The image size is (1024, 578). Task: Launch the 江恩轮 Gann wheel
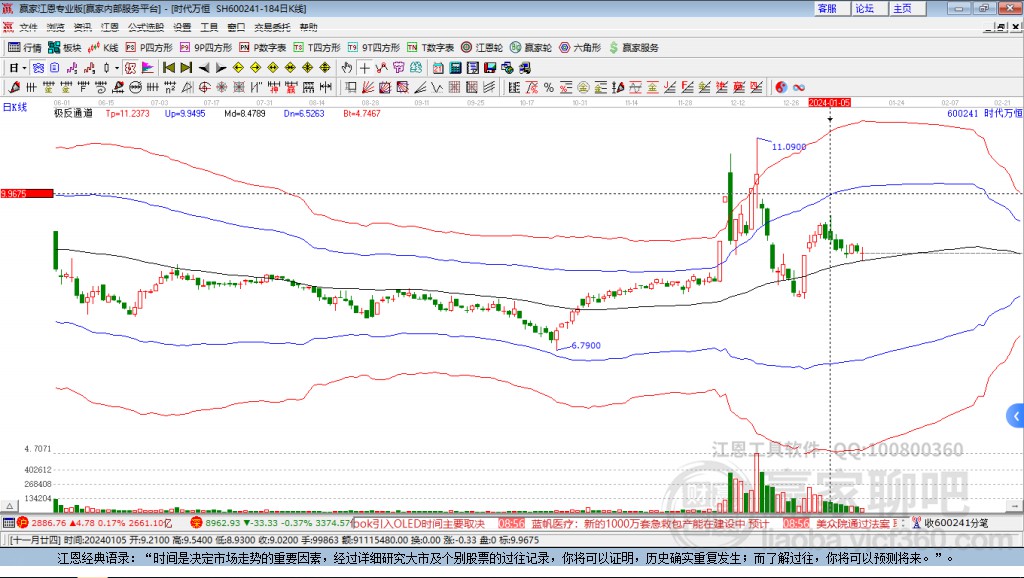pos(482,48)
